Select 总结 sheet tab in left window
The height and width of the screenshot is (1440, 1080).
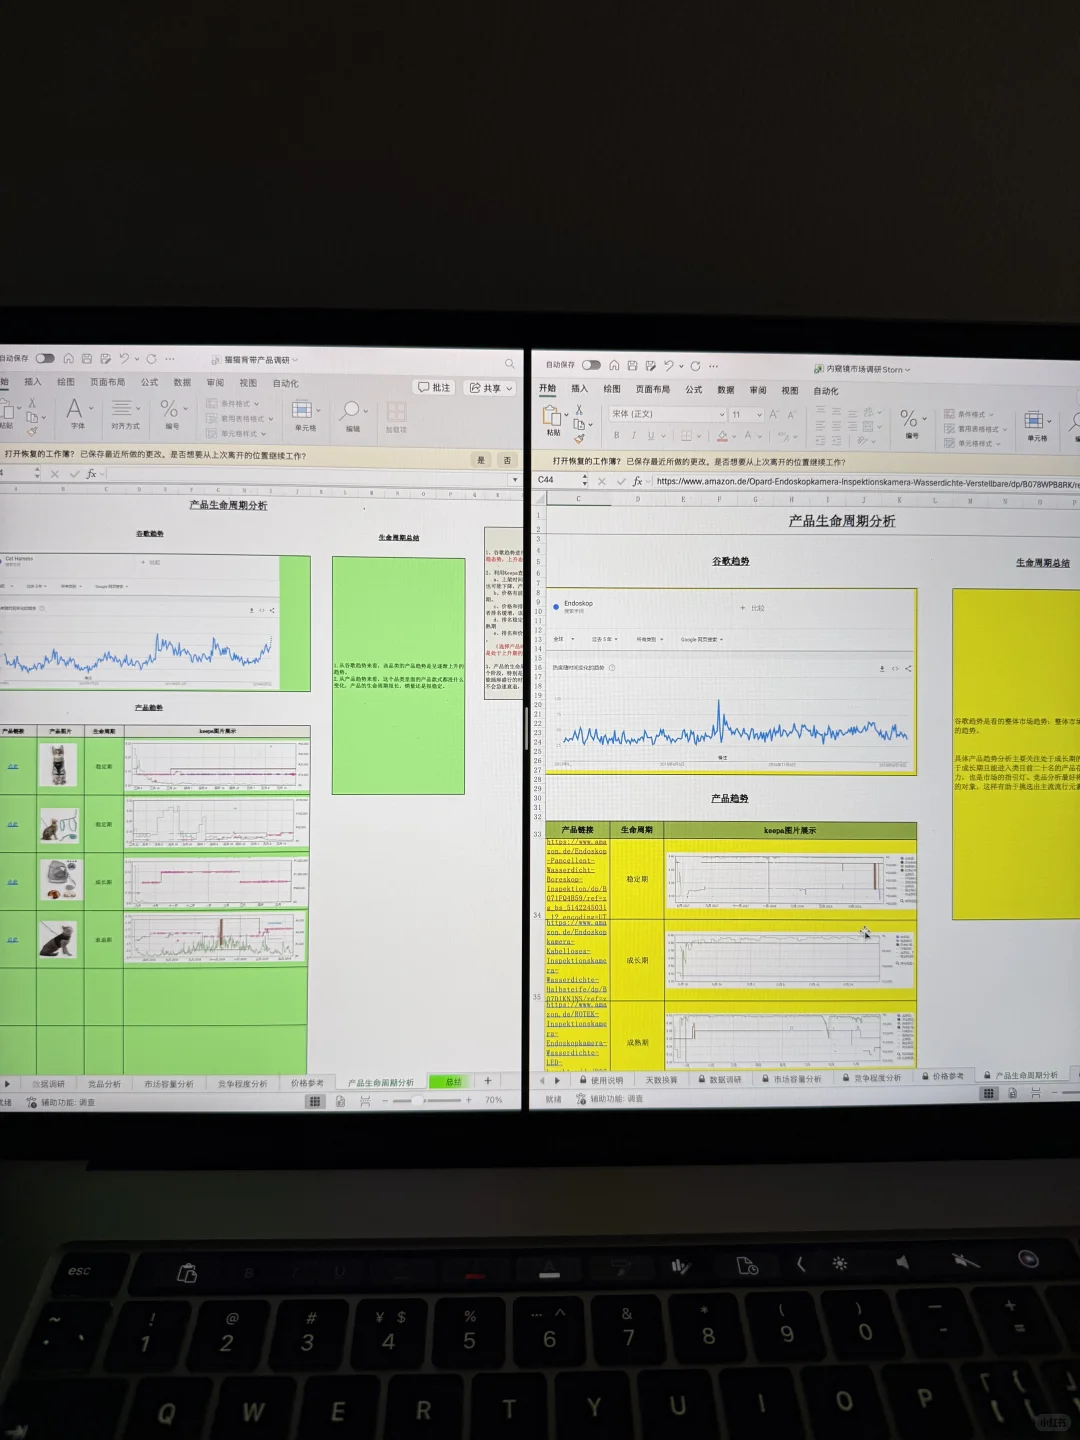[x=454, y=1082]
